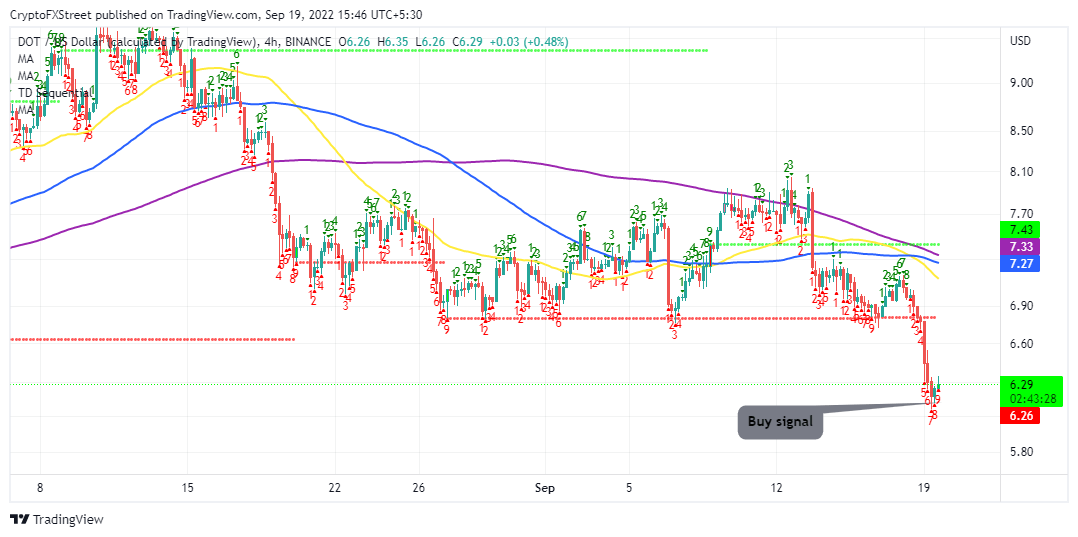Click the 8.50 price axis value
This screenshot has width=1078, height=537.
click(1020, 131)
